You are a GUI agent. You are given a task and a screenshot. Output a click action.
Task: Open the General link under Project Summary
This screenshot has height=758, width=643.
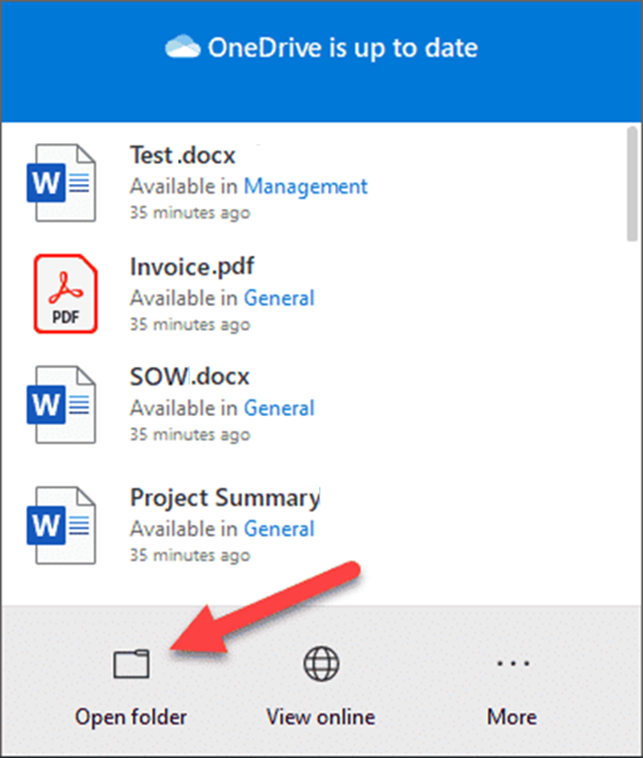pyautogui.click(x=279, y=529)
